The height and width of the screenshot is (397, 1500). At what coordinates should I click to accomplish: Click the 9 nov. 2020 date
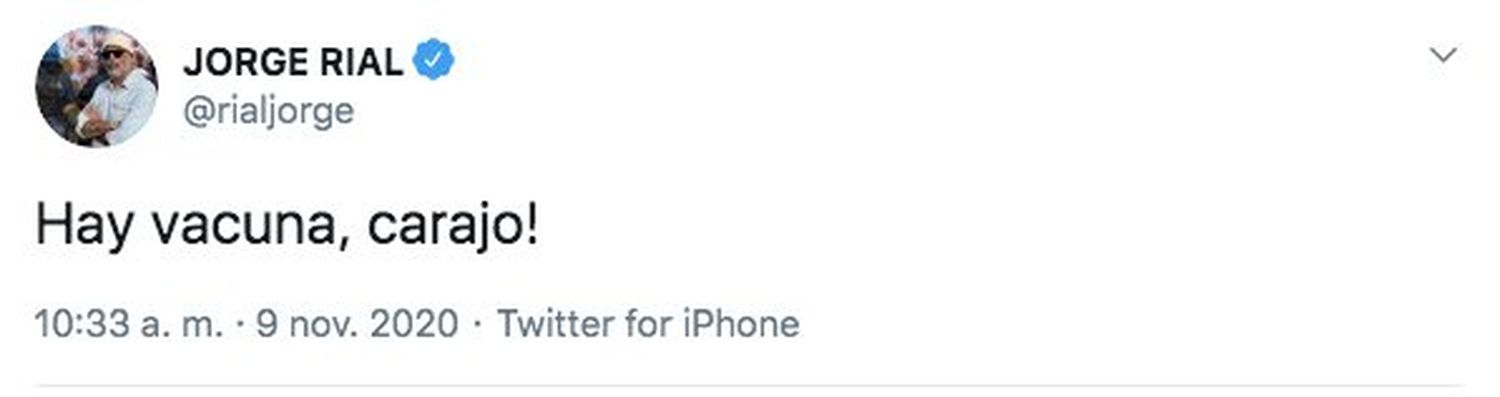[x=357, y=324]
